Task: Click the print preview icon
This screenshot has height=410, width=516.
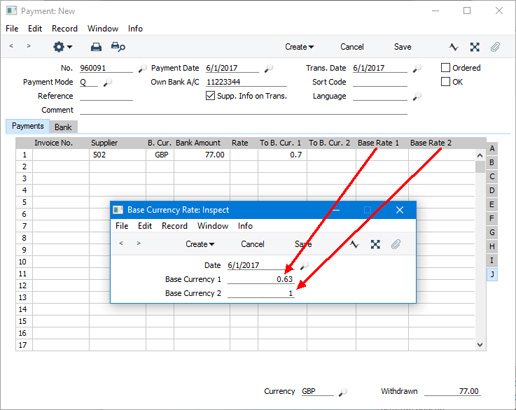Action: 118,47
